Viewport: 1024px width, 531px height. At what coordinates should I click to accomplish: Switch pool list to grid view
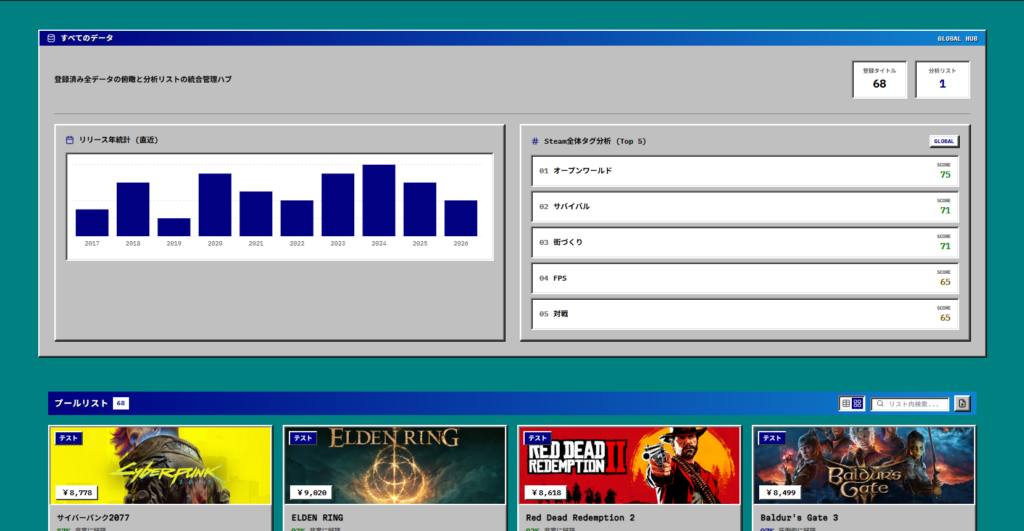857,404
